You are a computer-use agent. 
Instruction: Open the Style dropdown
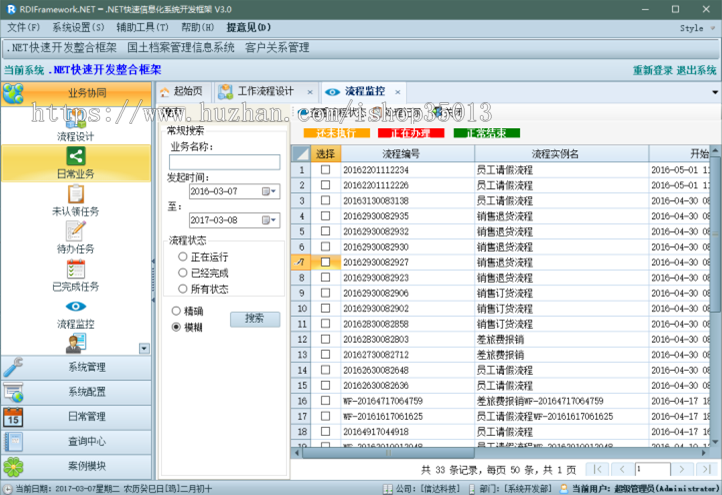[697, 28]
